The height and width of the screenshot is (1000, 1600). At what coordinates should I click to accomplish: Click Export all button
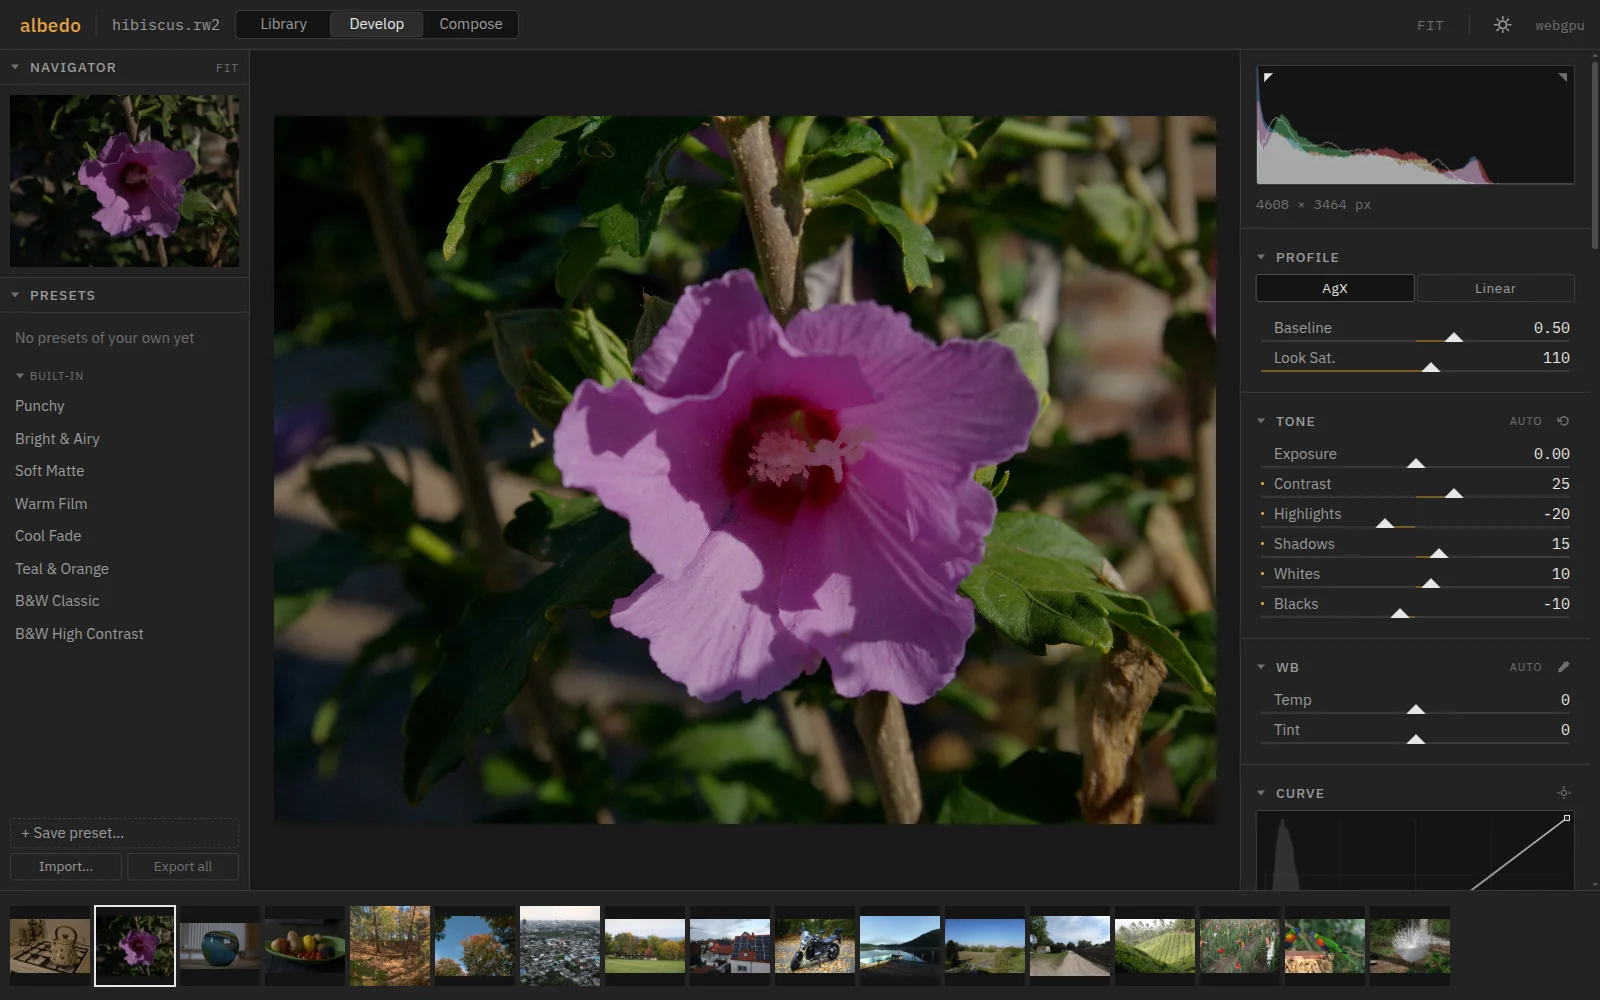[x=183, y=866]
